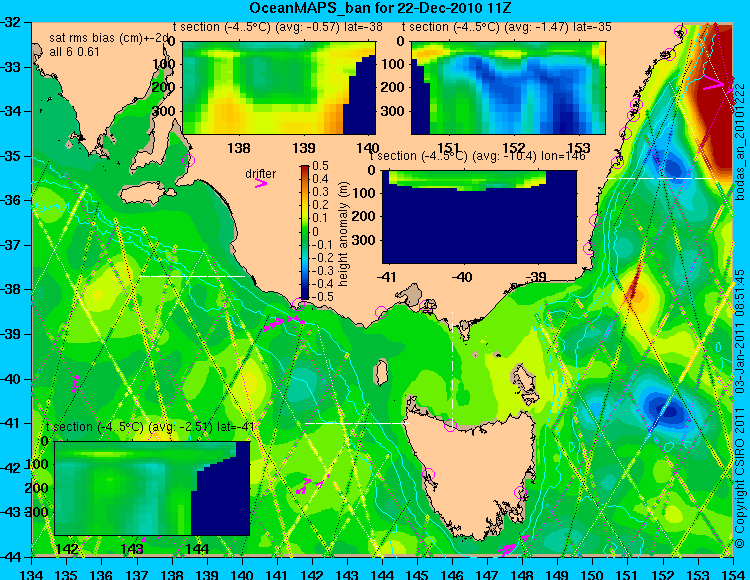Click the '-39' tick on lon=146 inset axis
Viewport: 750px width, 580px height.
pos(536,276)
